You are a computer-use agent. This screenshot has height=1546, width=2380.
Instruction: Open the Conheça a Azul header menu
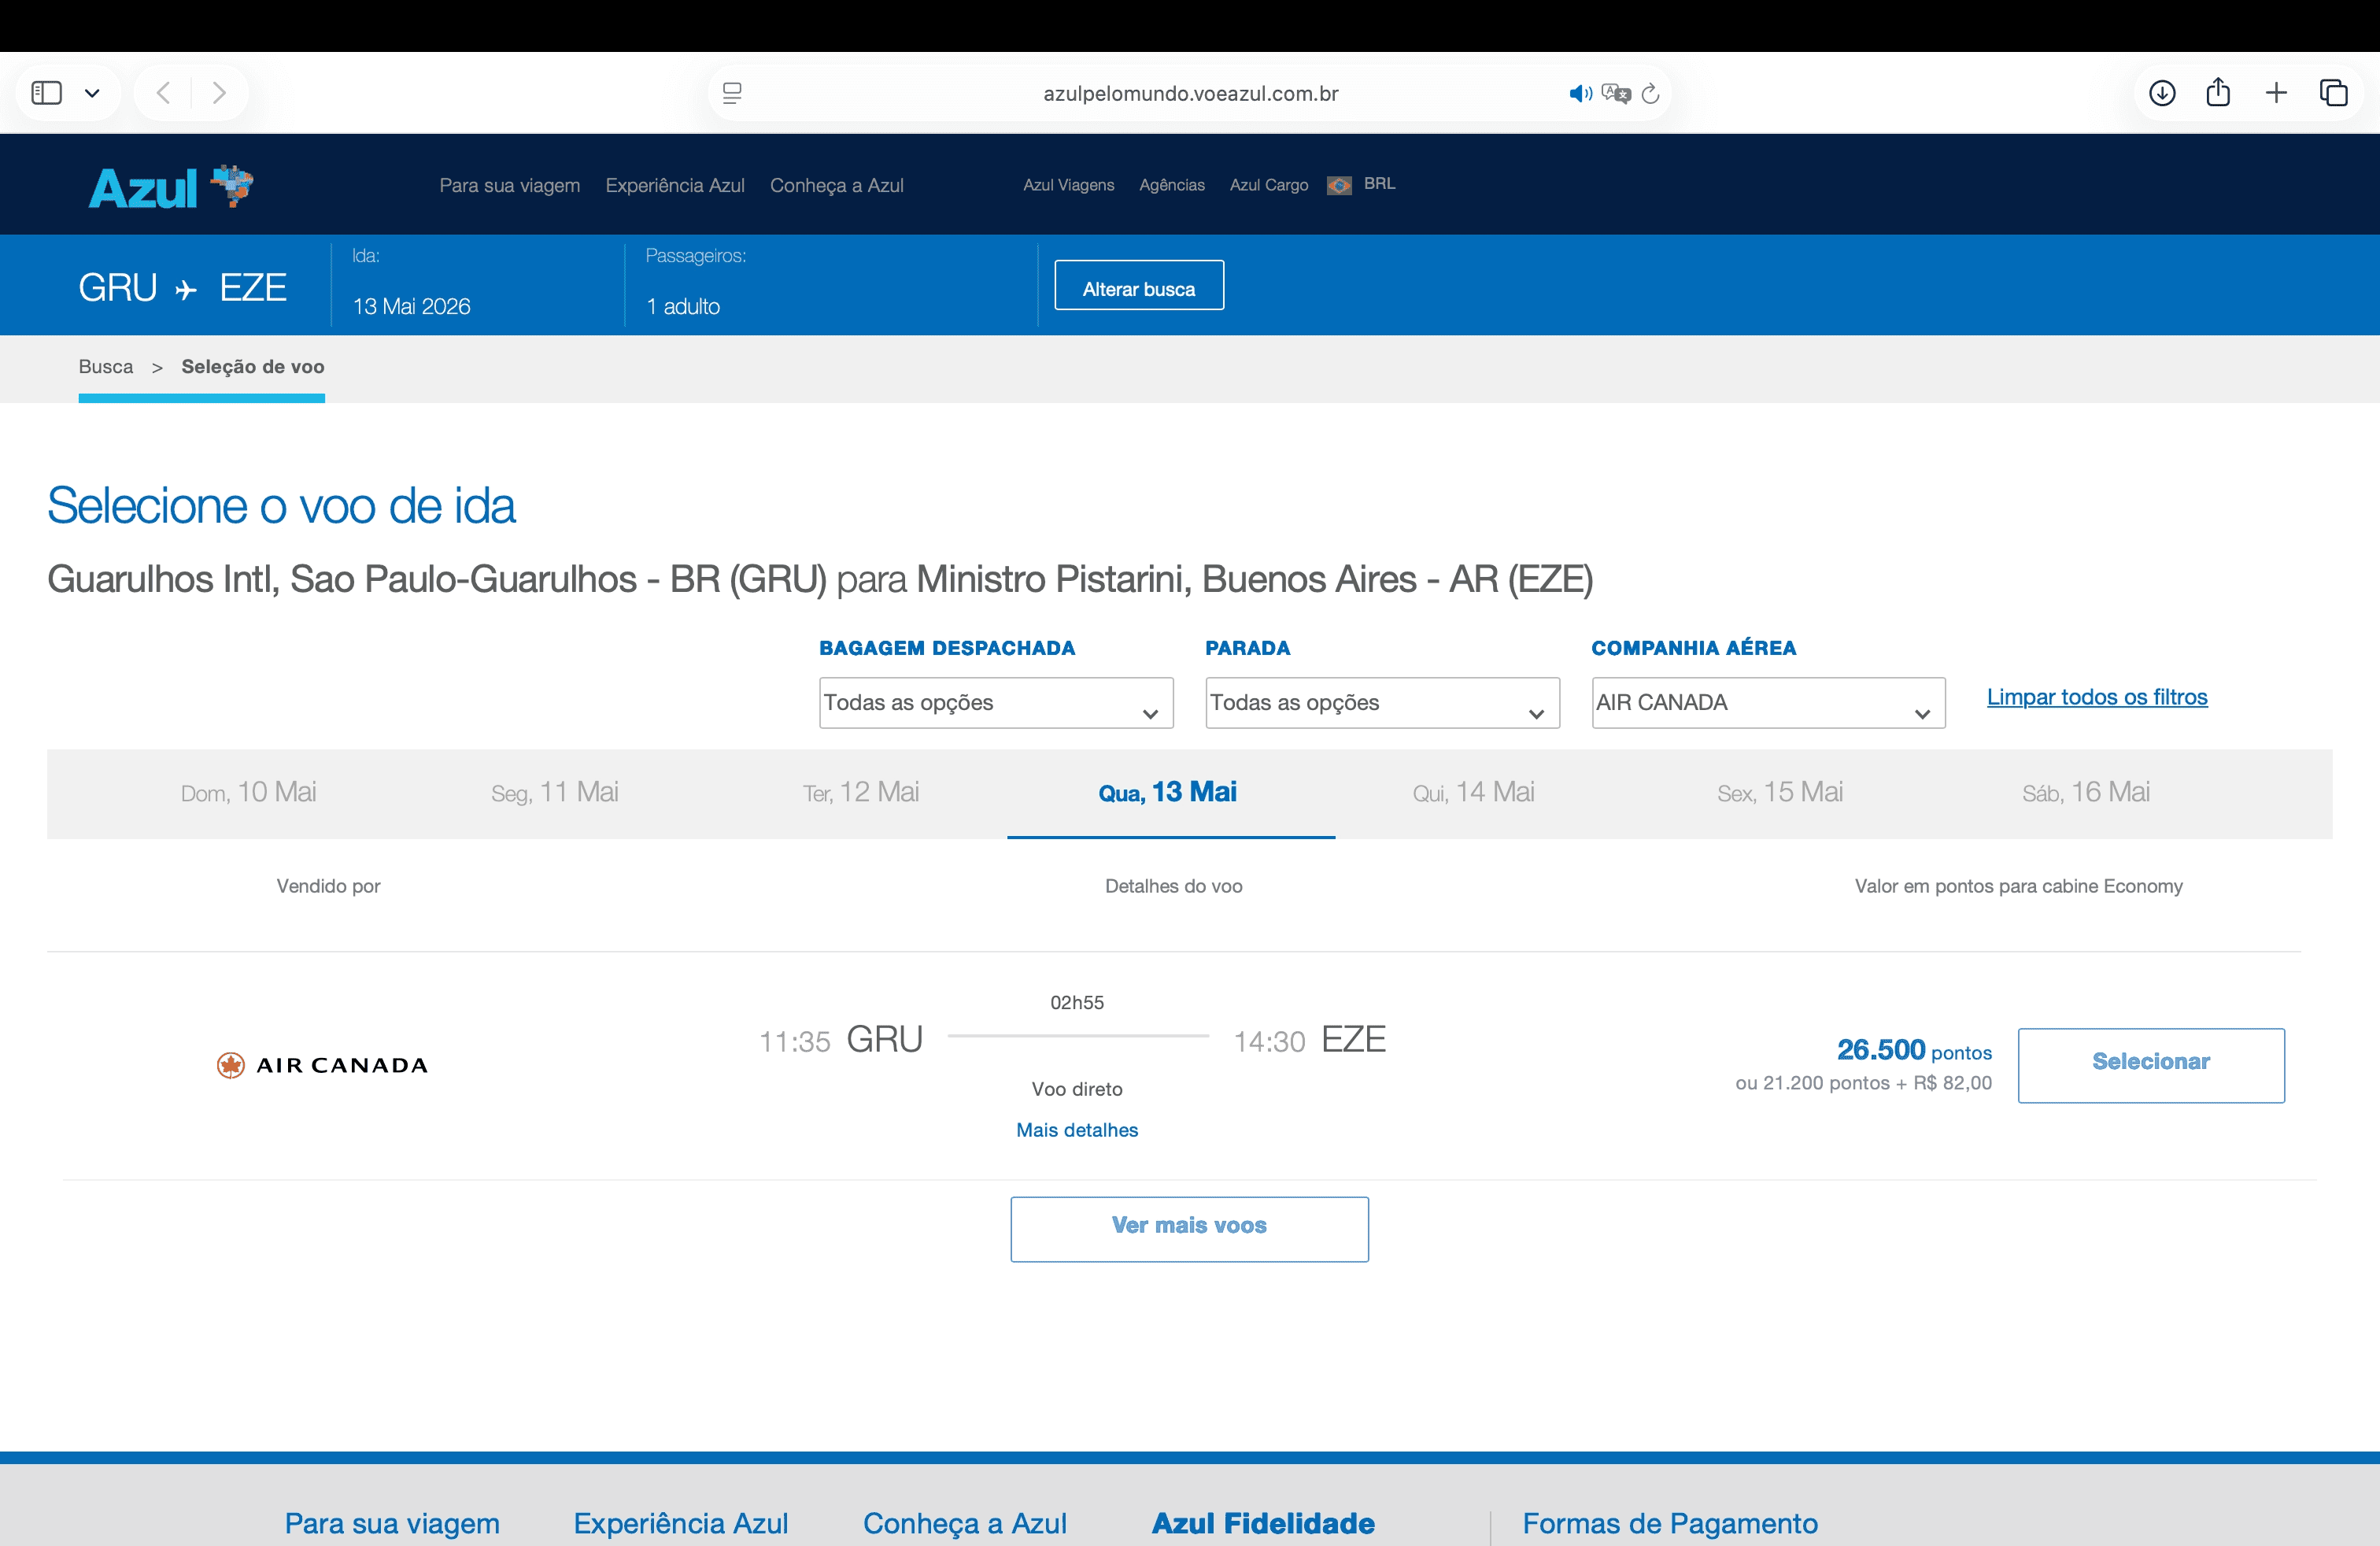[x=837, y=185]
